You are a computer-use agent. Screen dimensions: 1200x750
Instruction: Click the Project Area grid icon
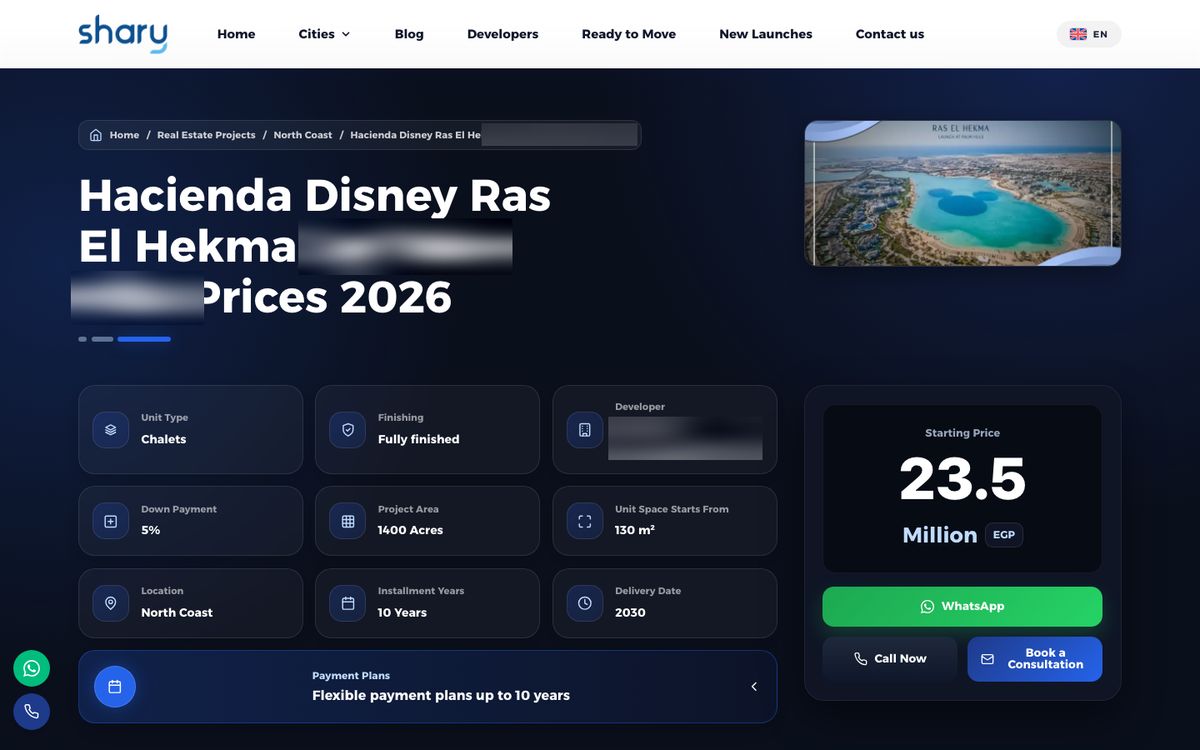348,521
